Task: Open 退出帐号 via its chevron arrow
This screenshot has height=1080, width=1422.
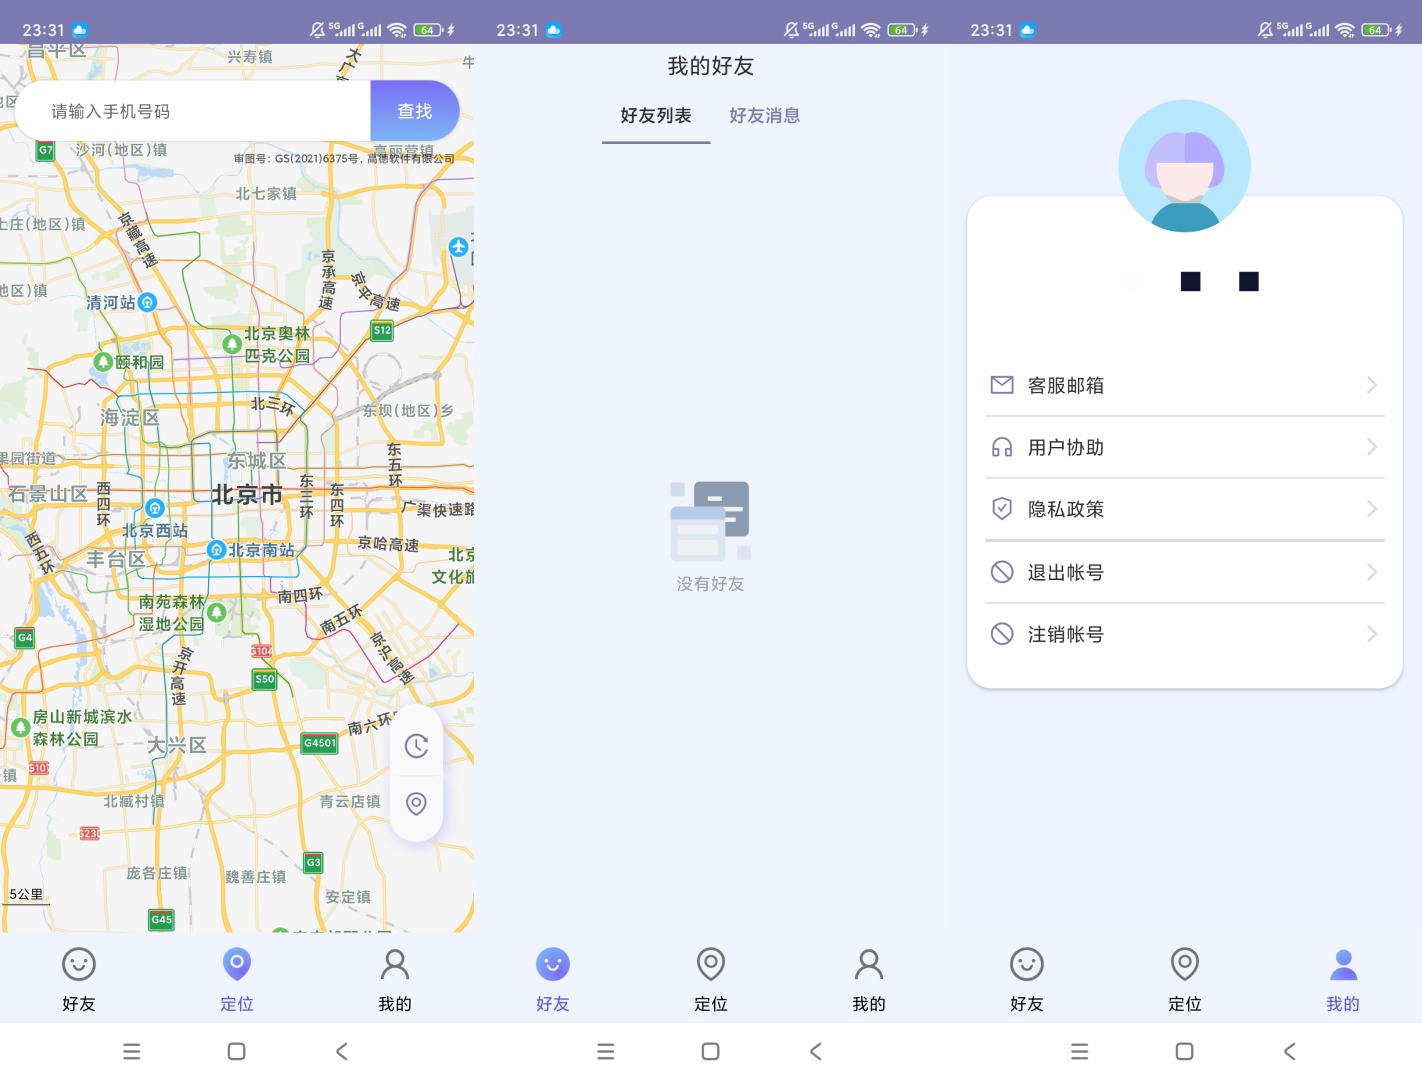Action: (1372, 572)
